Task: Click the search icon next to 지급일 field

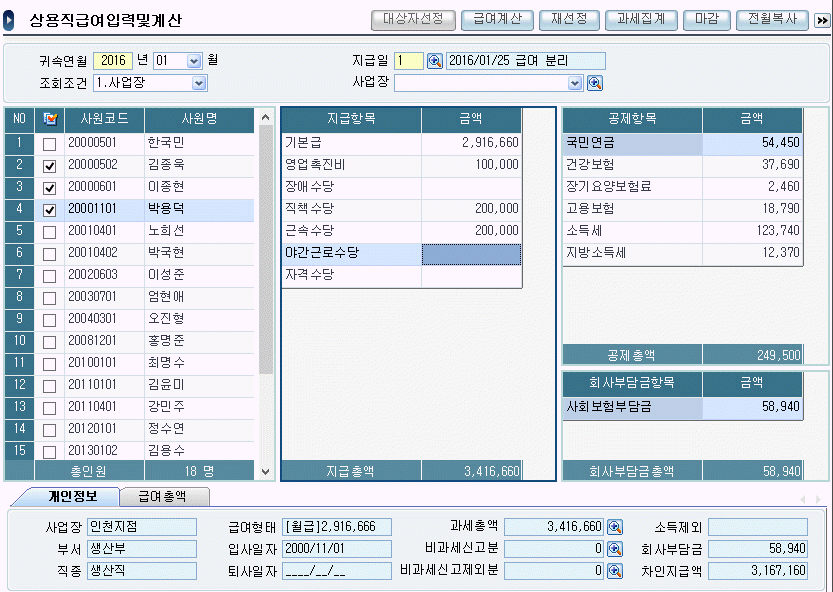Action: [435, 61]
